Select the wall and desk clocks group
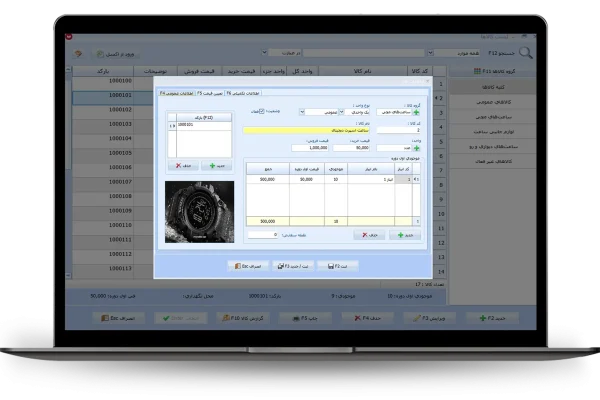This screenshot has width=600, height=400. click(x=492, y=147)
